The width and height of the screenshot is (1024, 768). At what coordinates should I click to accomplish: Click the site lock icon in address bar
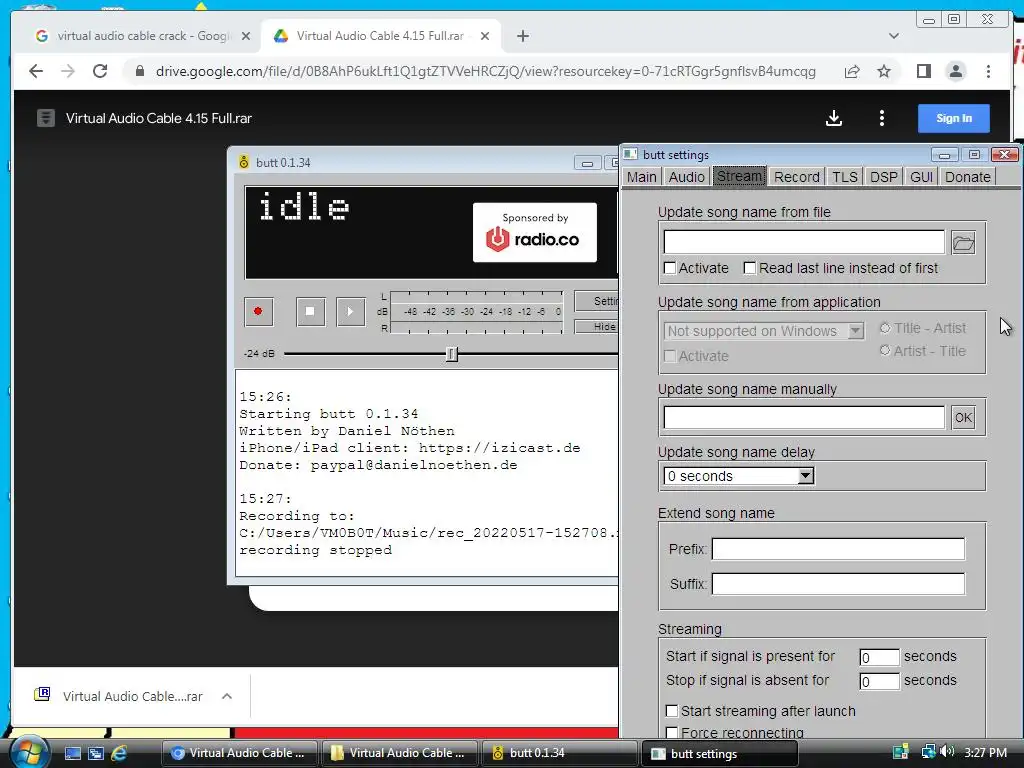(140, 71)
